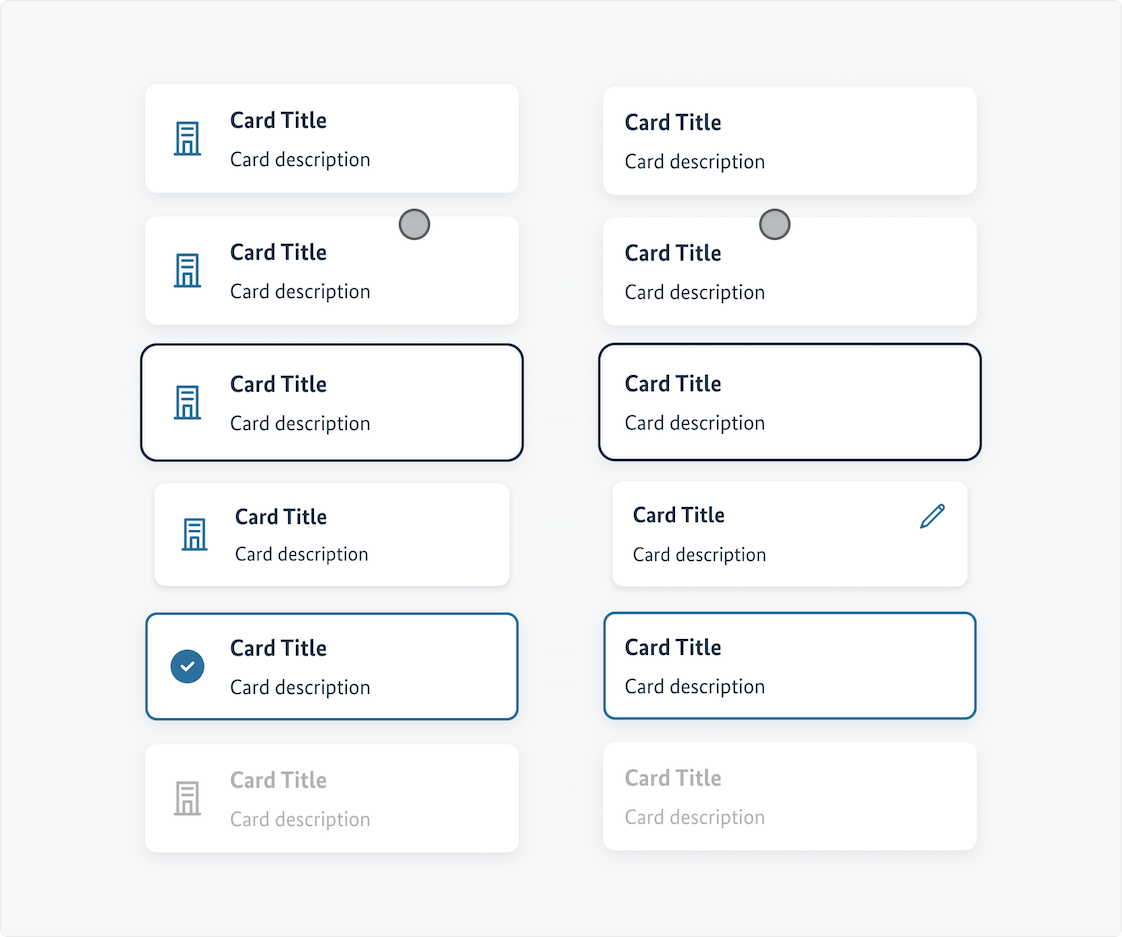The height and width of the screenshot is (937, 1122).
Task: Click the disabled card without an icon
Action: (789, 797)
